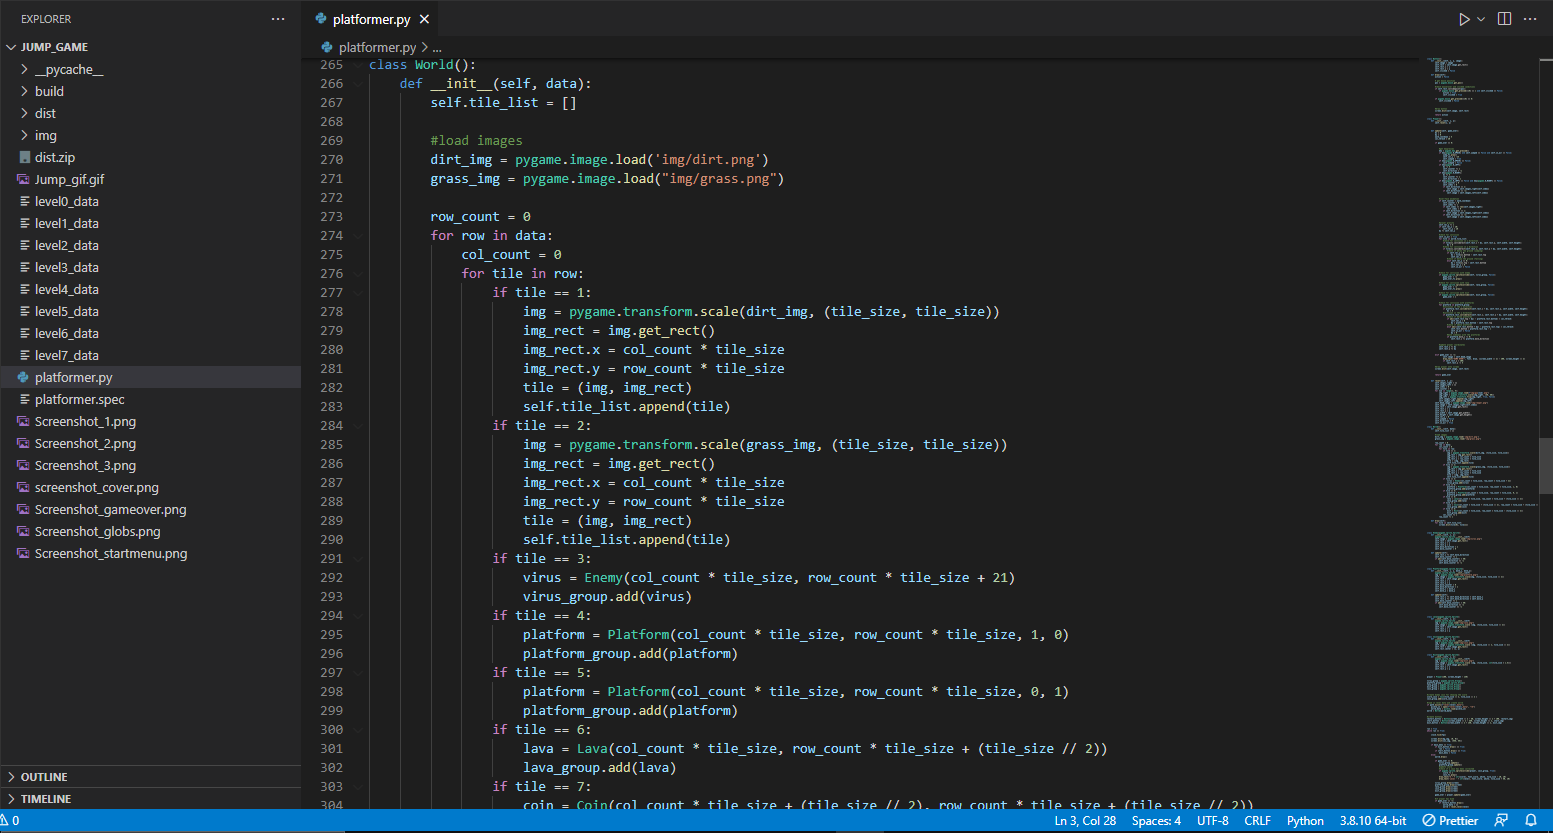Open Screenshot_3.png file

tap(85, 465)
